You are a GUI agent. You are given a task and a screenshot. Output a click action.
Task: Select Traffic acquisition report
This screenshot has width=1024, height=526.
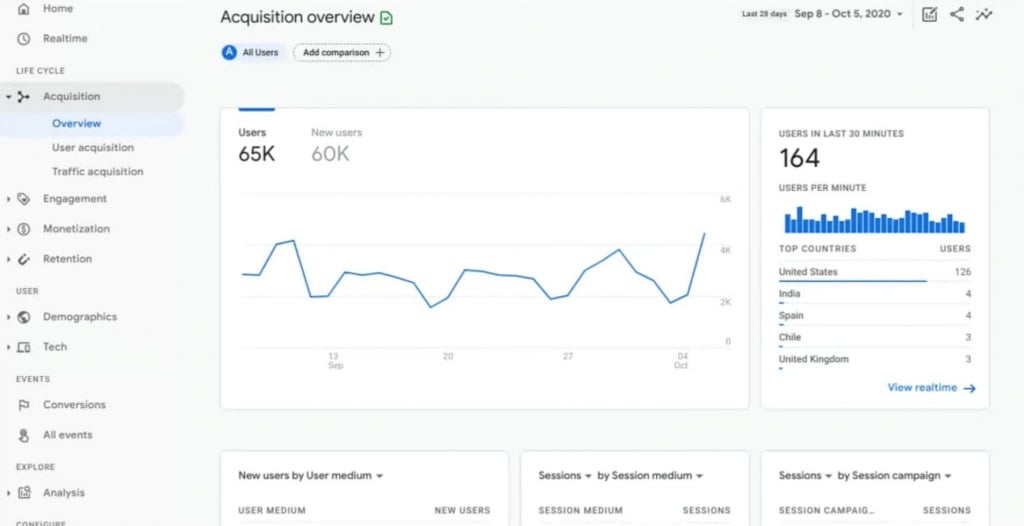[x=97, y=172]
